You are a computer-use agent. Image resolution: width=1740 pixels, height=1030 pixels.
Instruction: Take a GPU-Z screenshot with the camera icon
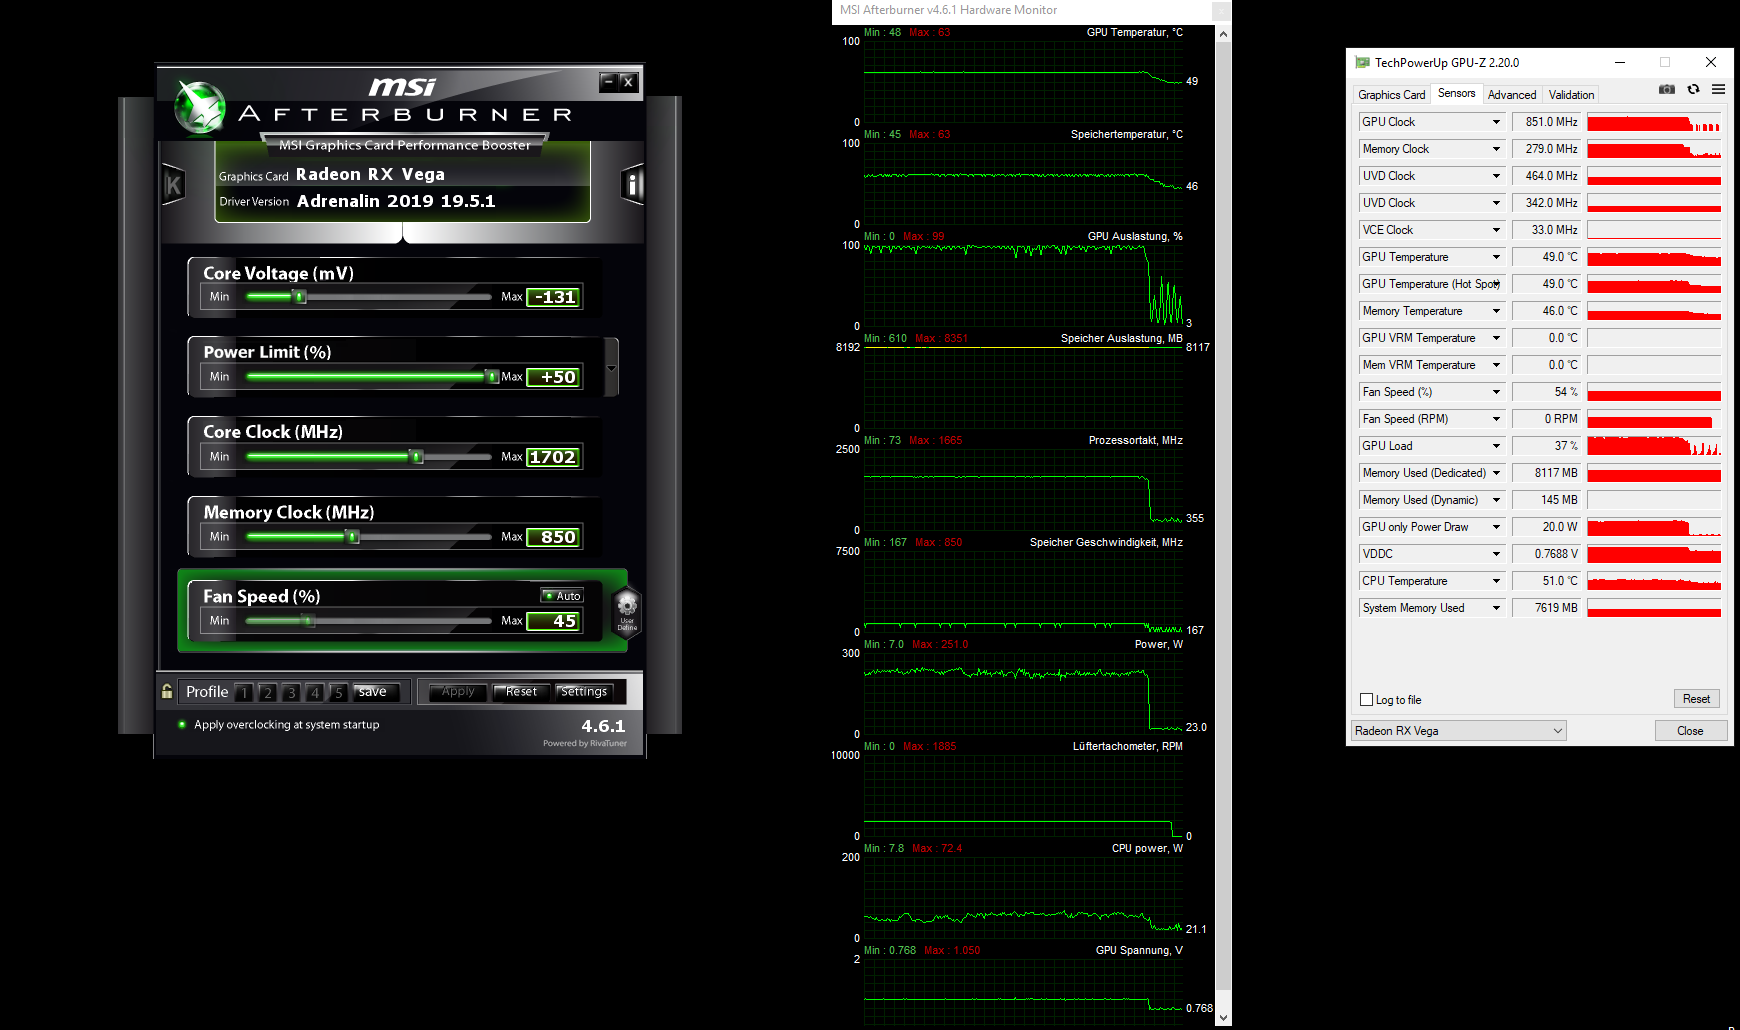[1667, 89]
